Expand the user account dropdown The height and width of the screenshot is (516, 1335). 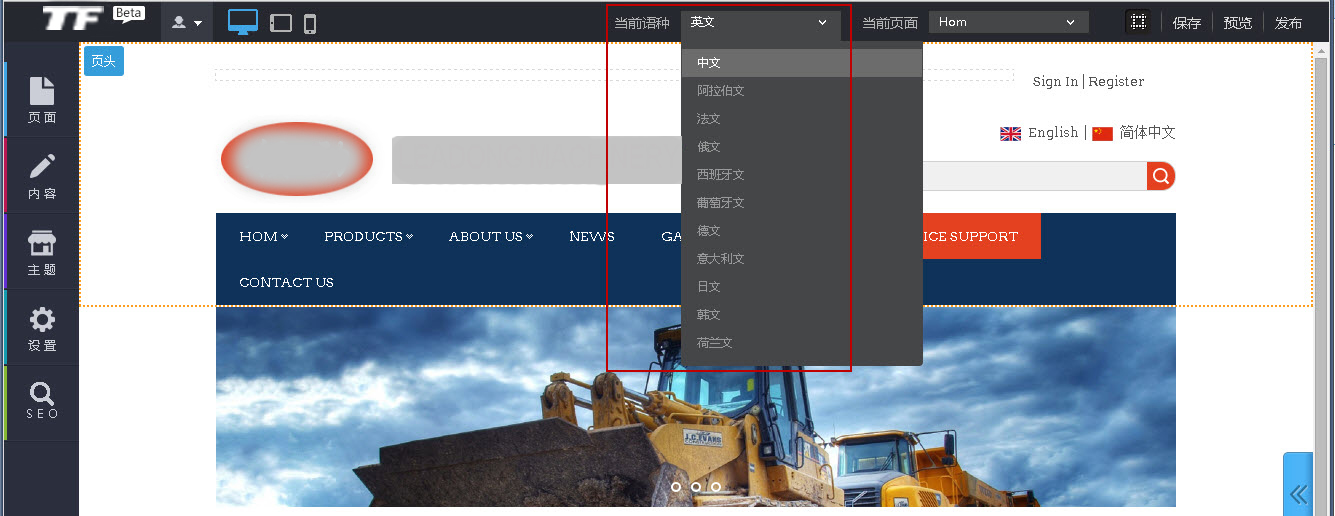[x=187, y=22]
